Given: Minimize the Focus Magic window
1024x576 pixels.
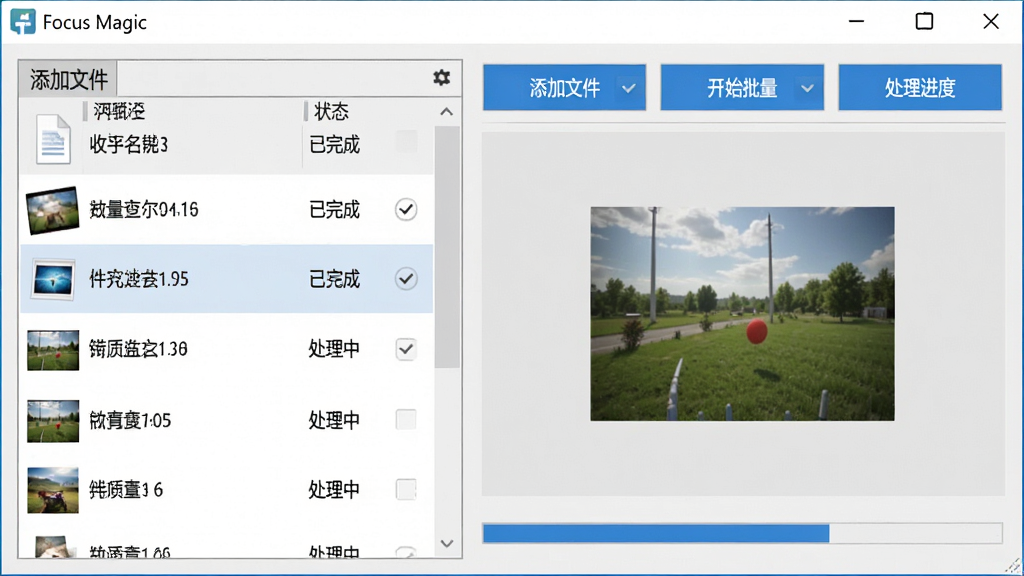Looking at the screenshot, I should [x=856, y=22].
